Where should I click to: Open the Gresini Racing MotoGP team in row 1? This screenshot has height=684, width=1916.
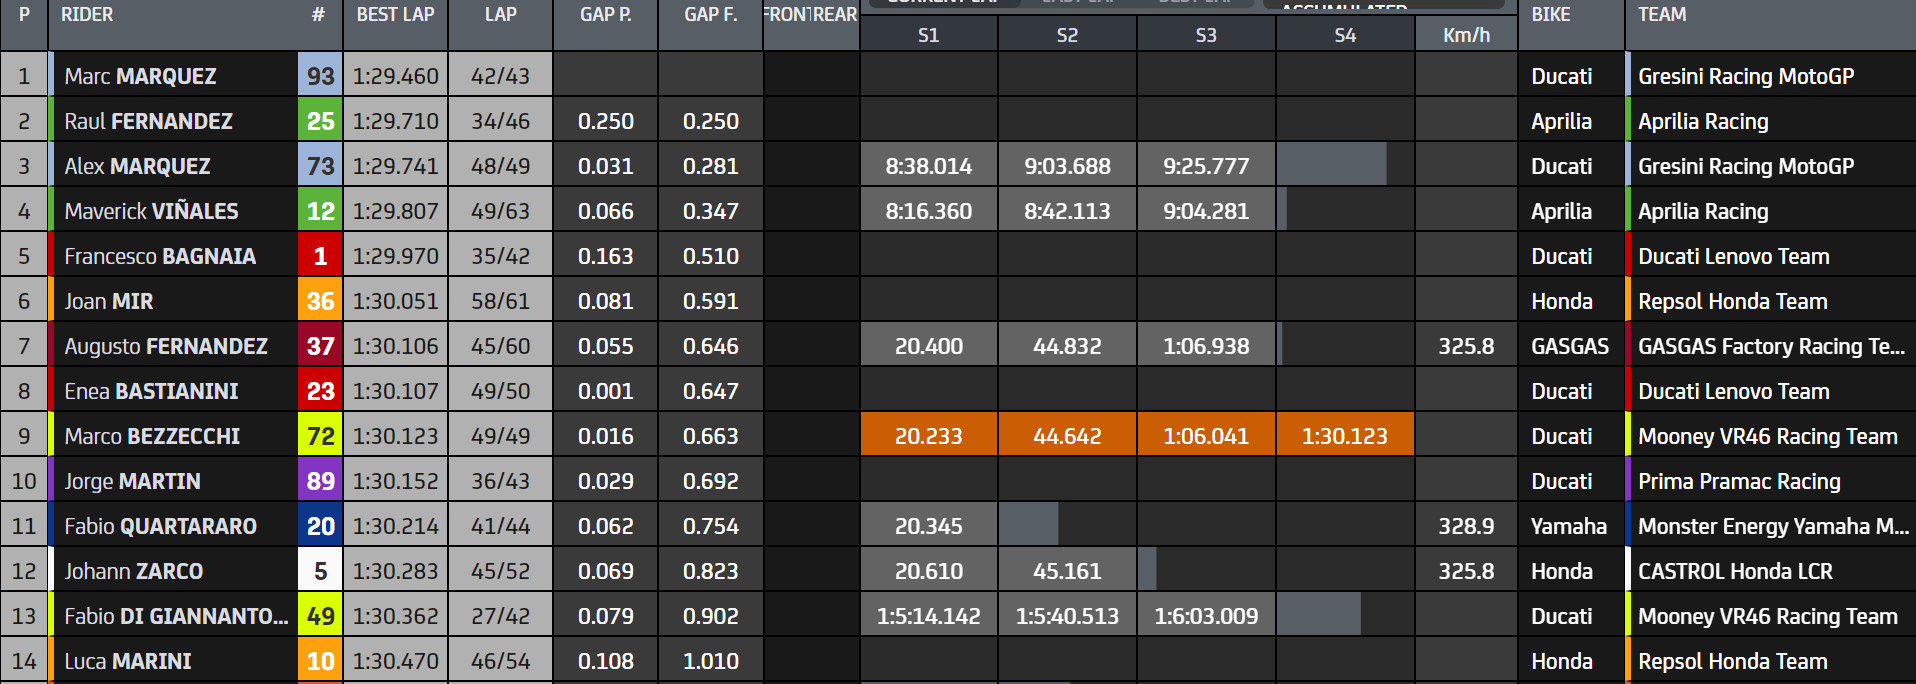1745,76
